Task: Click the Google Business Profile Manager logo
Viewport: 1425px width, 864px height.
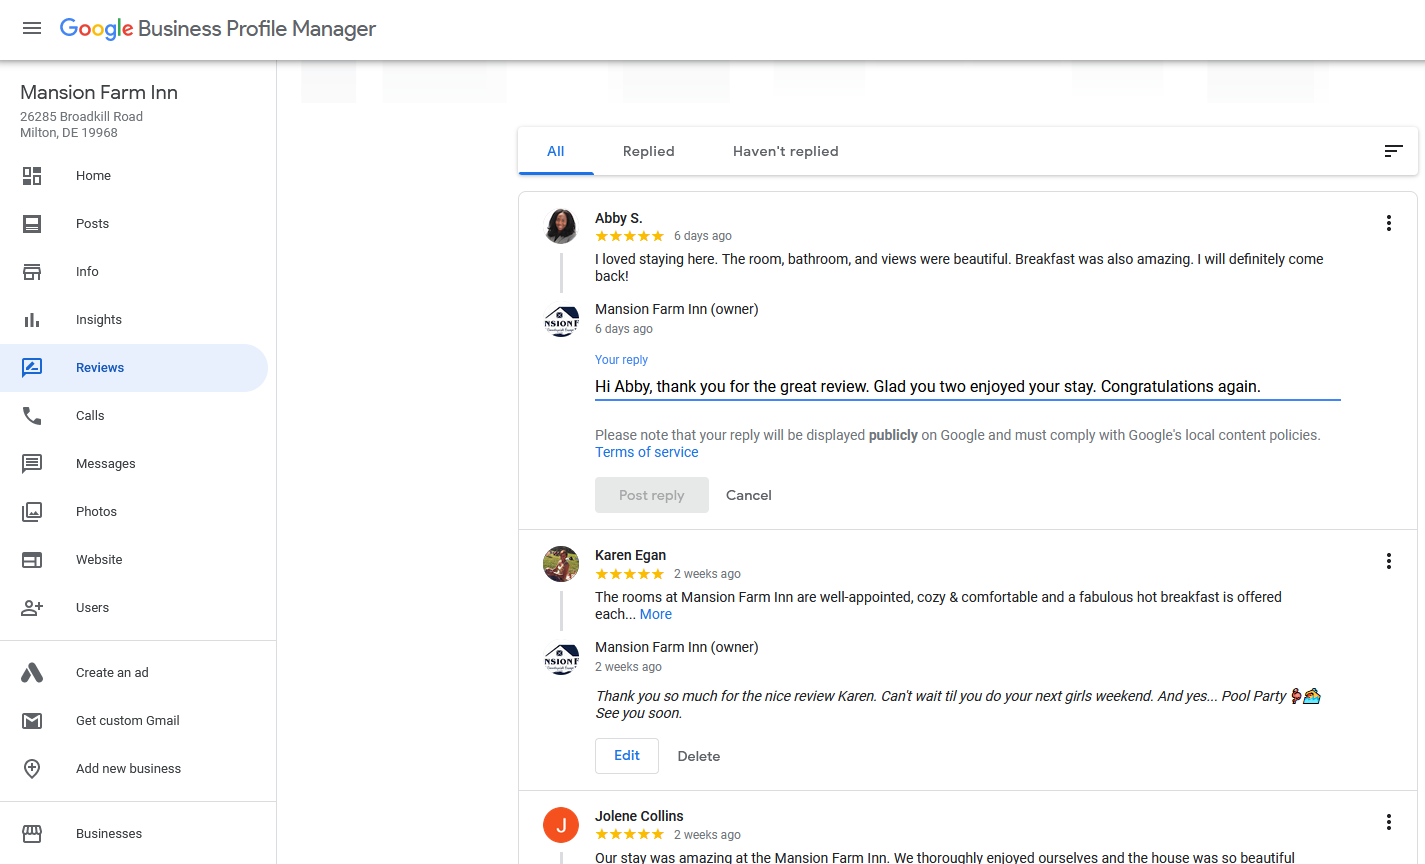Action: click(218, 29)
